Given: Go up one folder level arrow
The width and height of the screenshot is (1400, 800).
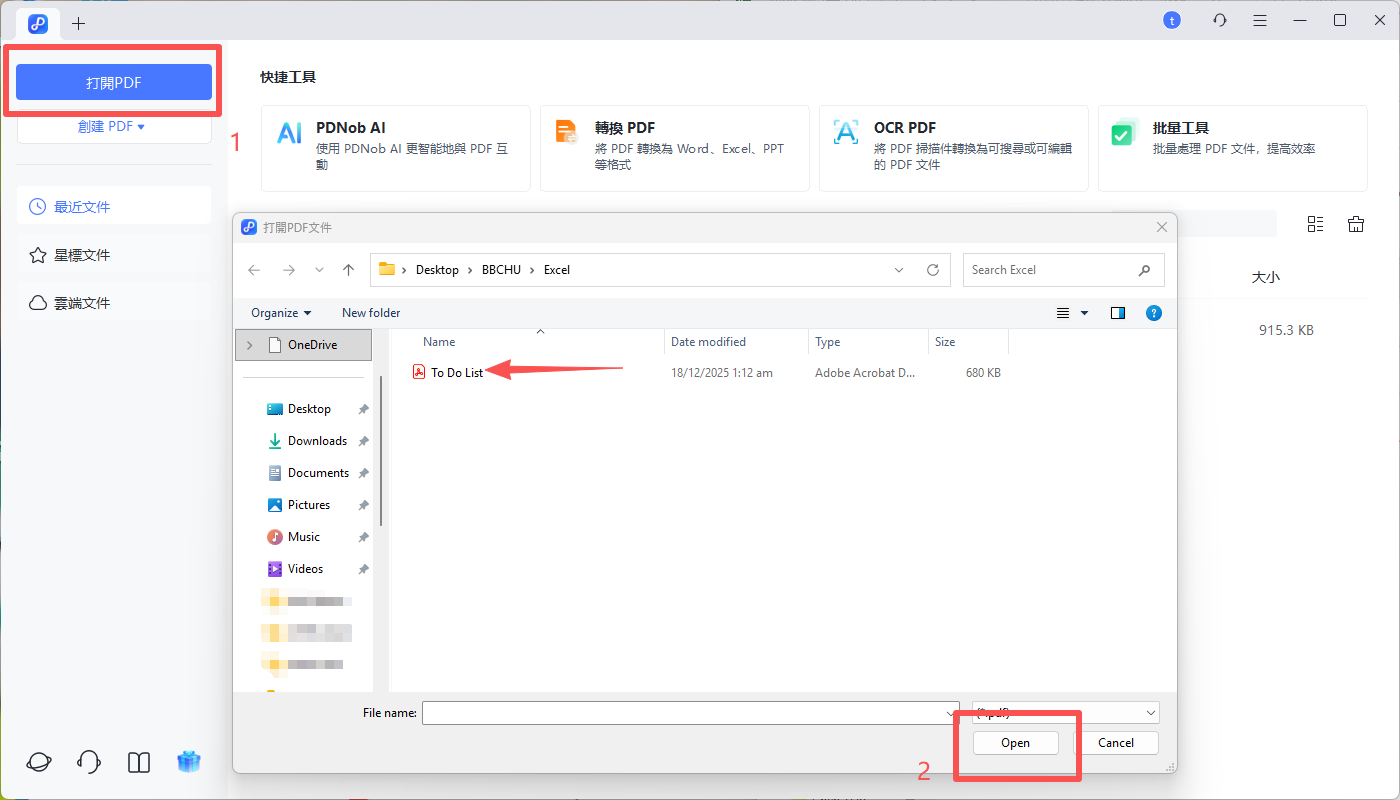Looking at the screenshot, I should [x=348, y=270].
